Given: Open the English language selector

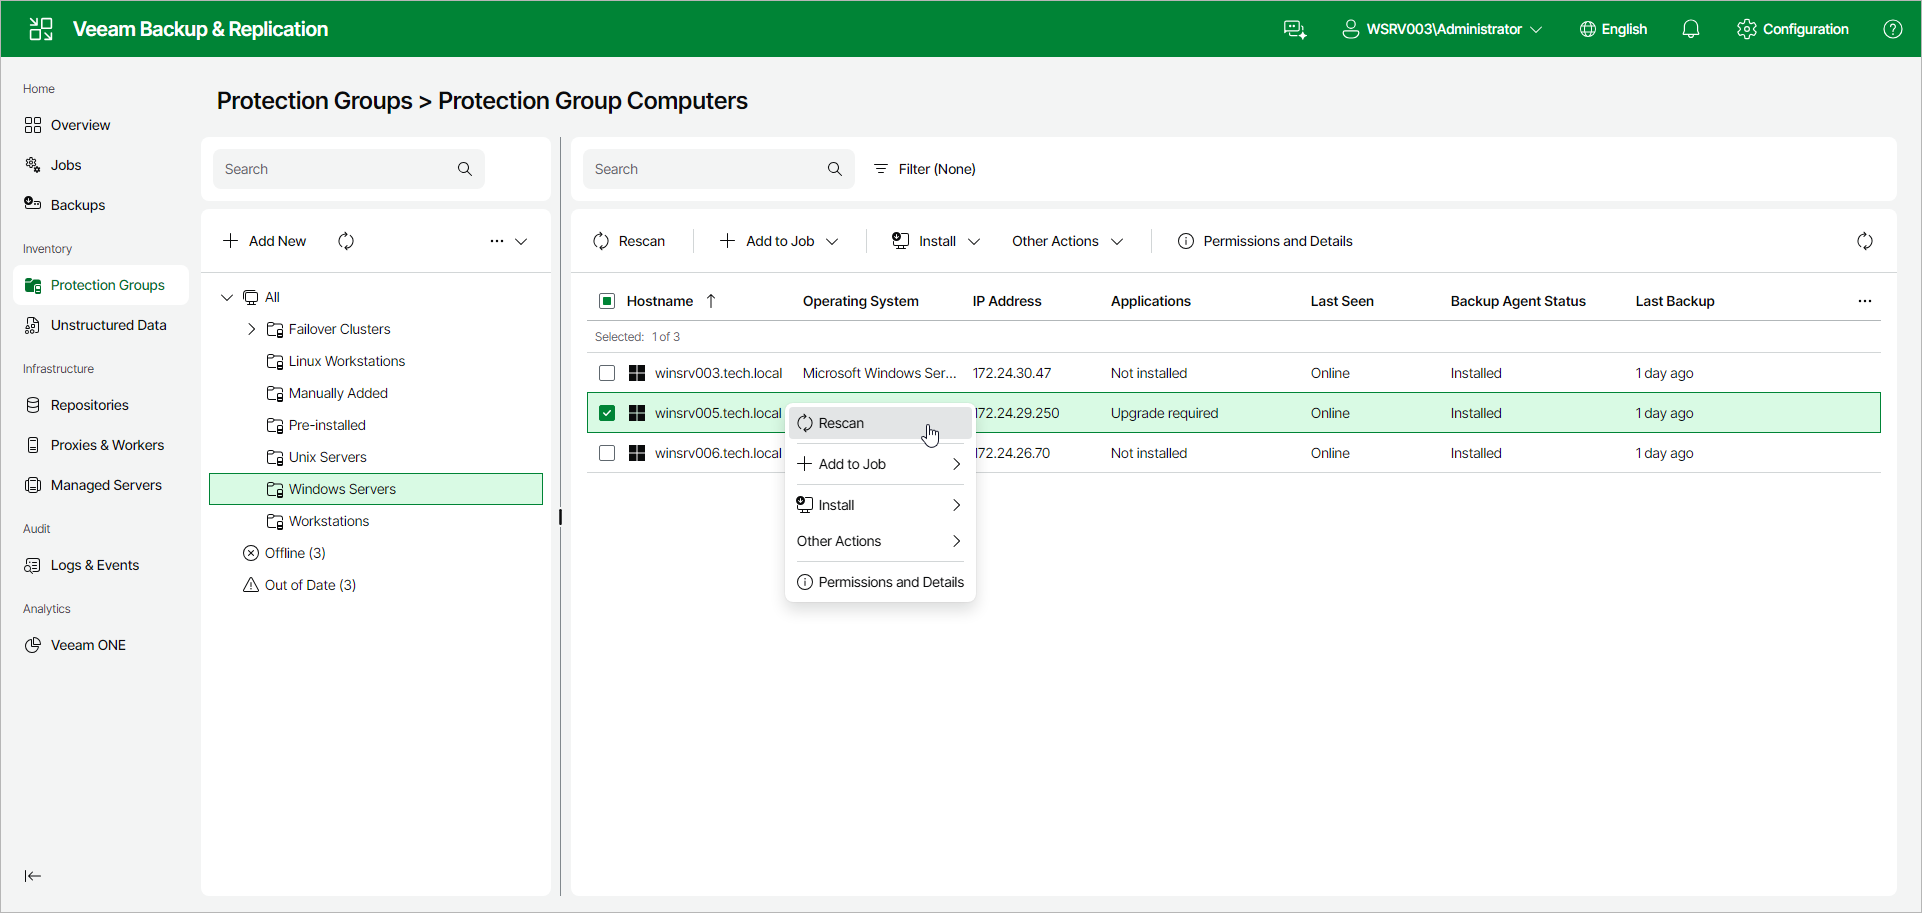Looking at the screenshot, I should [x=1613, y=29].
